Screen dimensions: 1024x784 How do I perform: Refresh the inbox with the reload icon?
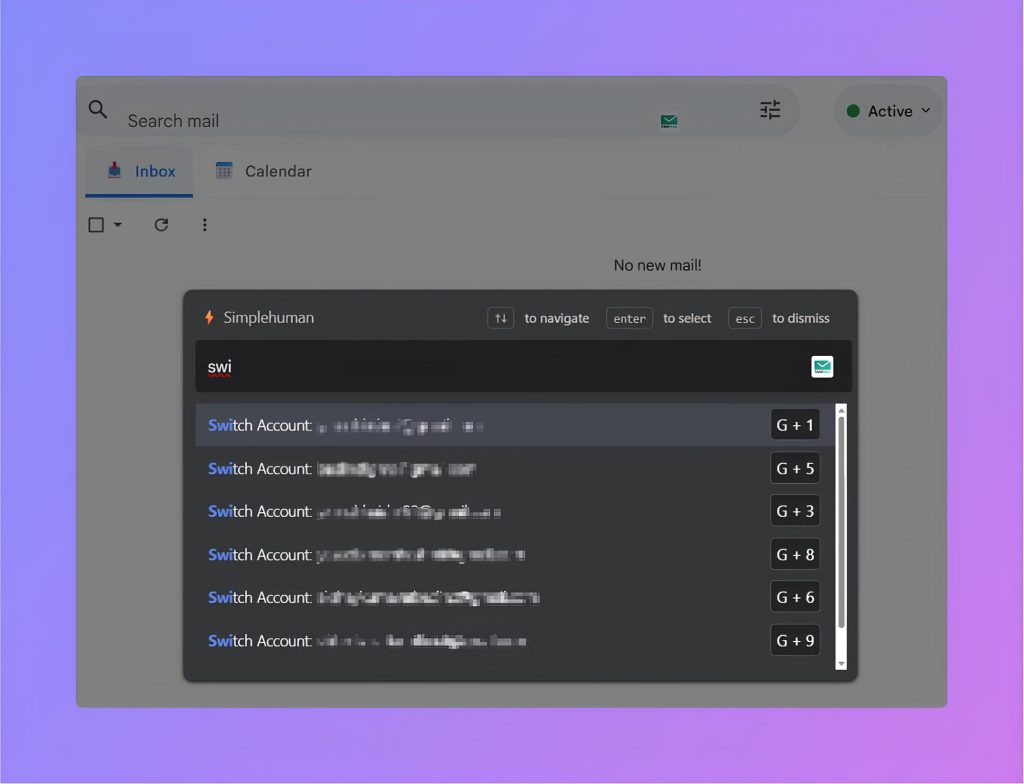pyautogui.click(x=161, y=225)
